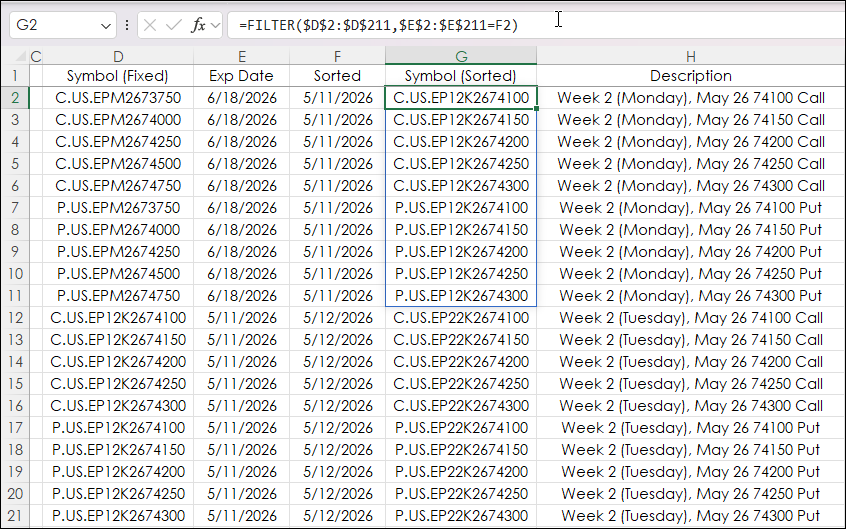Select row 12 header
The image size is (846, 529).
pos(15,318)
